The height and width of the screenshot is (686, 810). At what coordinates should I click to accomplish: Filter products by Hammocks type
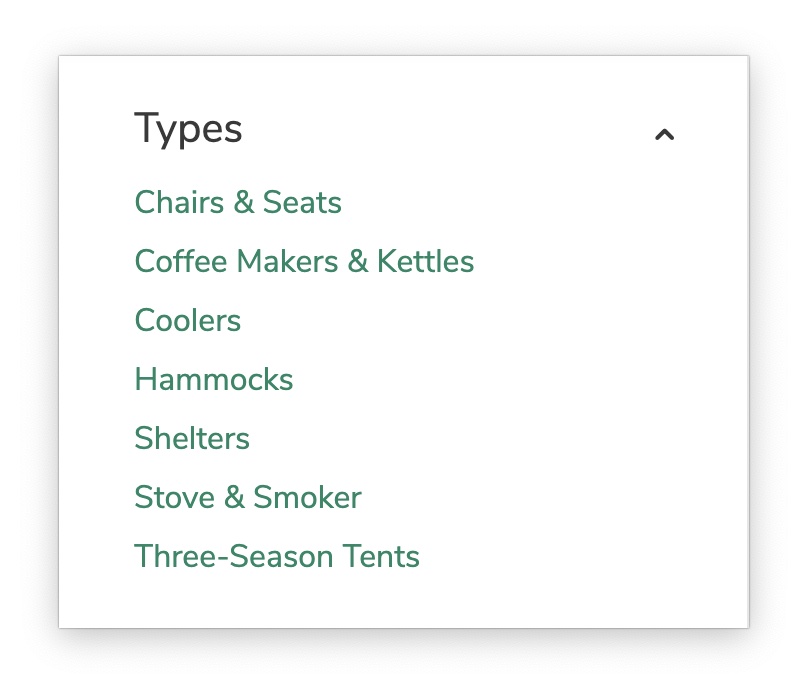click(214, 380)
